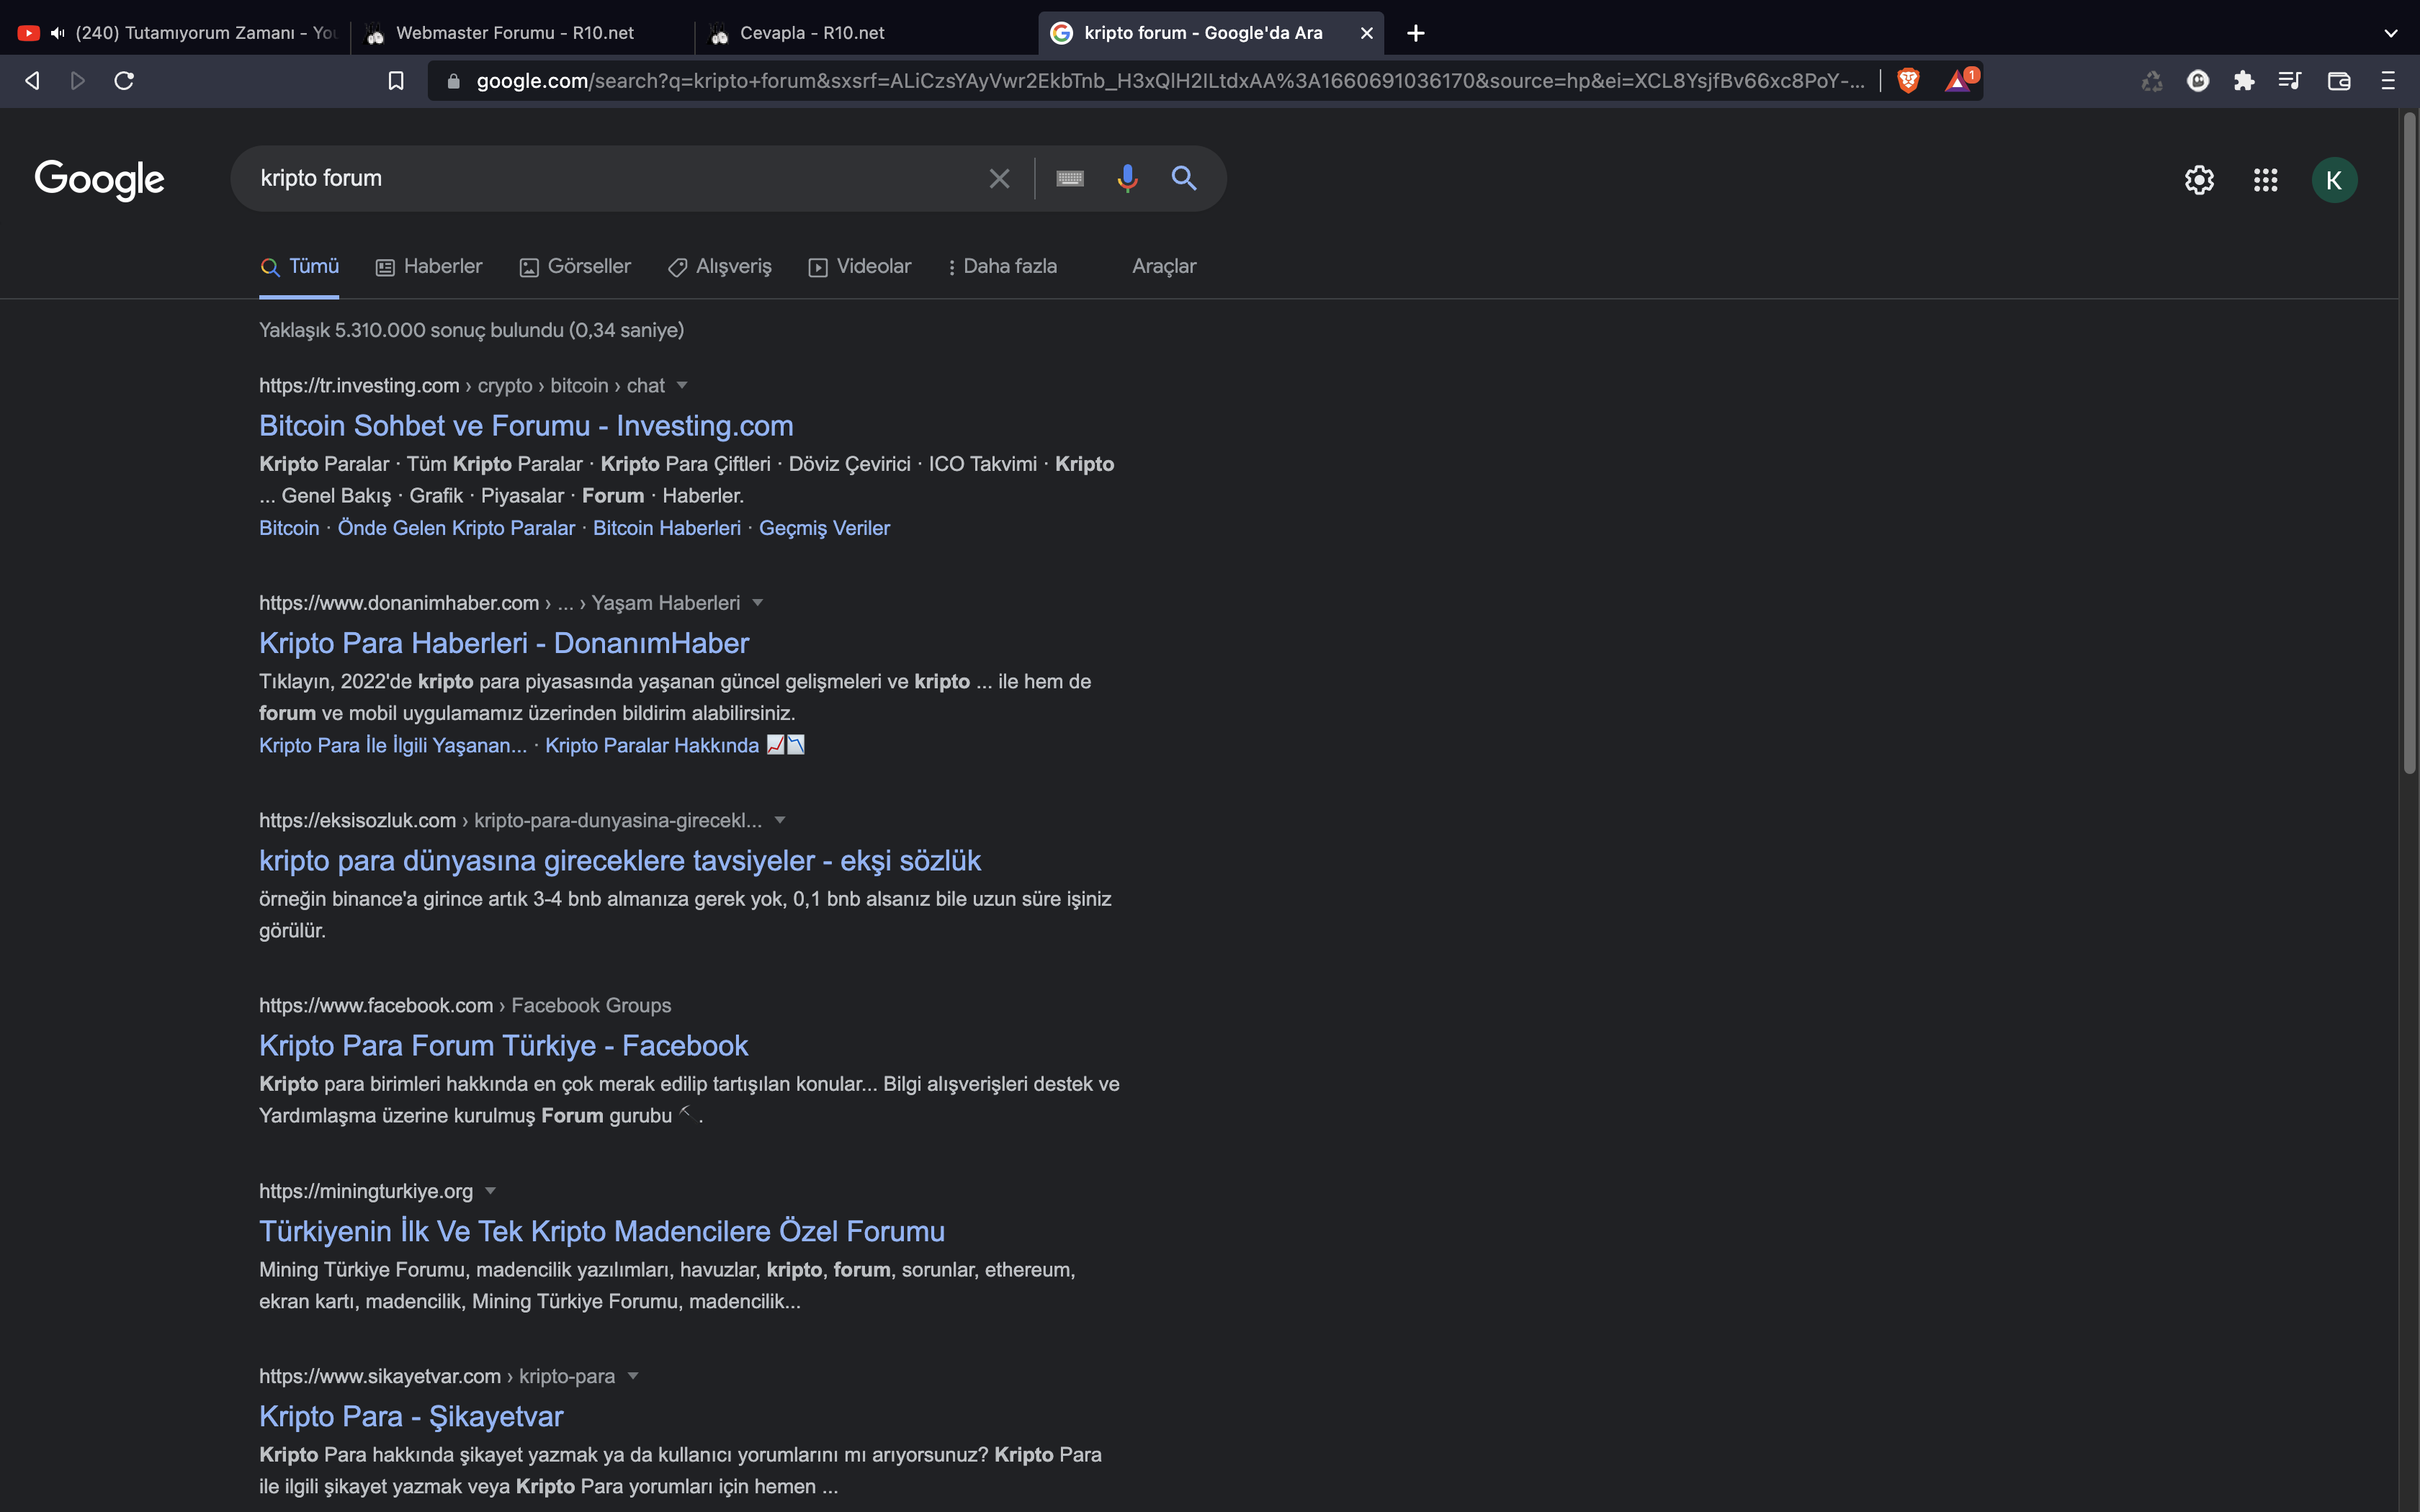Open the tab search dropdown arrow
Screen dimensions: 2420x1512
point(2390,33)
